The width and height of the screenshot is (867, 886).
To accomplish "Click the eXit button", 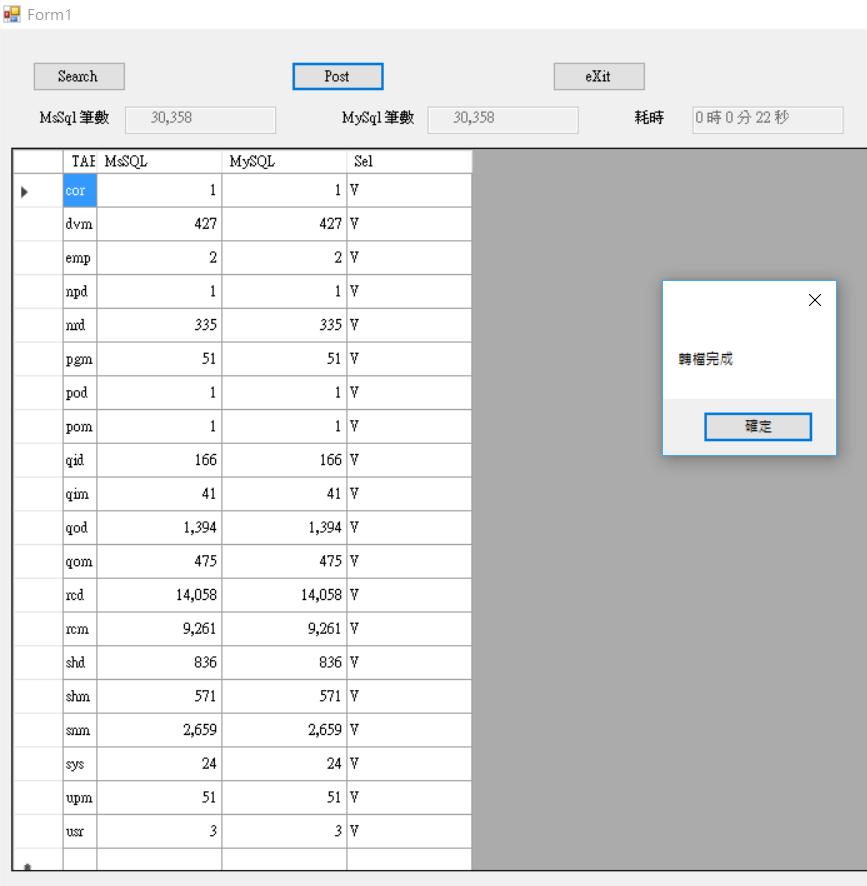I will (x=599, y=76).
